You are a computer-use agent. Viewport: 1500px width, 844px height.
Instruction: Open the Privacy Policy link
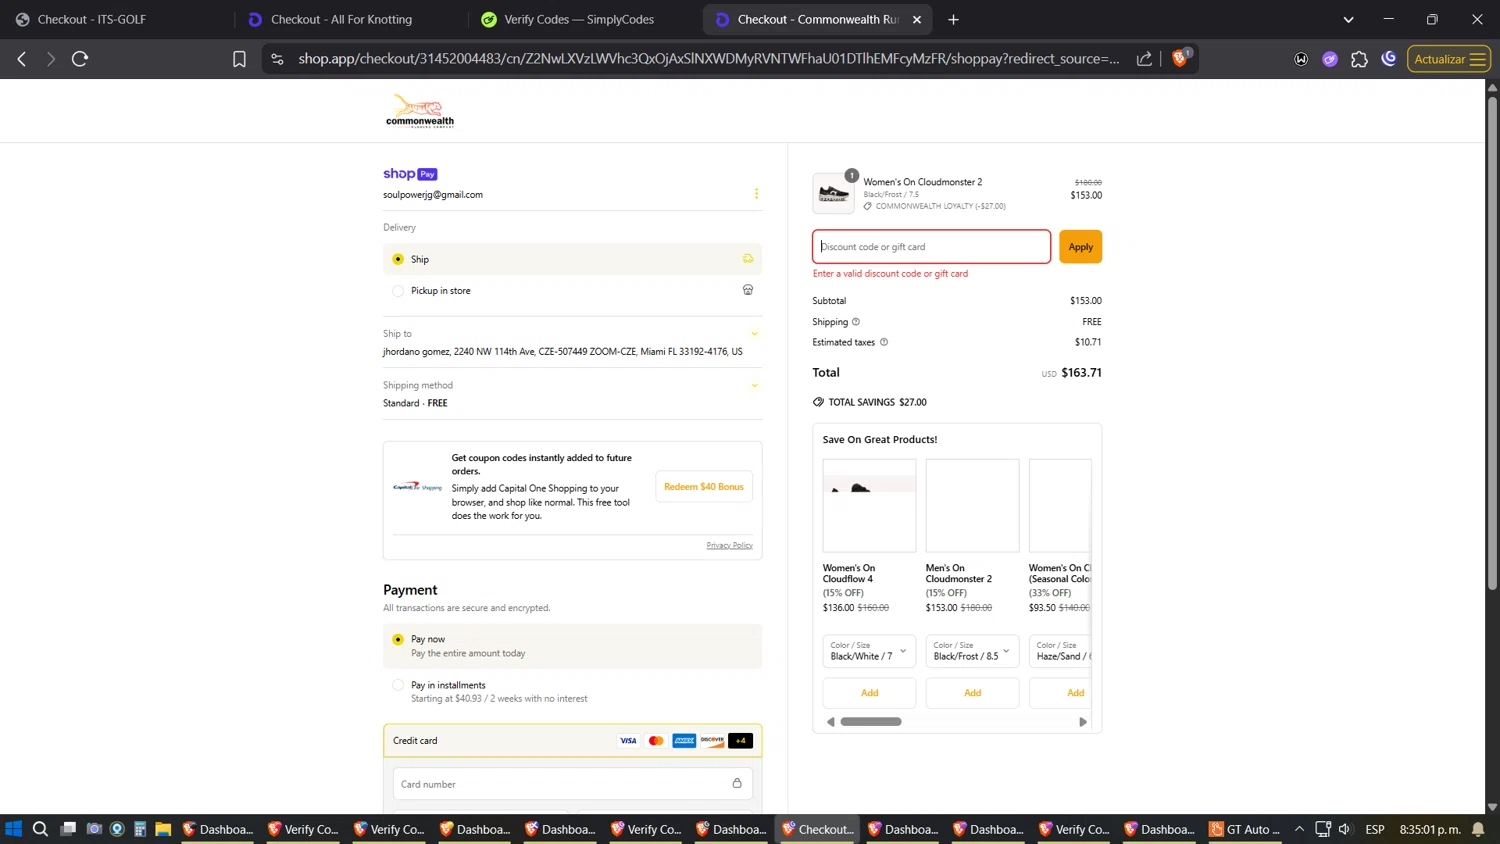[729, 545]
